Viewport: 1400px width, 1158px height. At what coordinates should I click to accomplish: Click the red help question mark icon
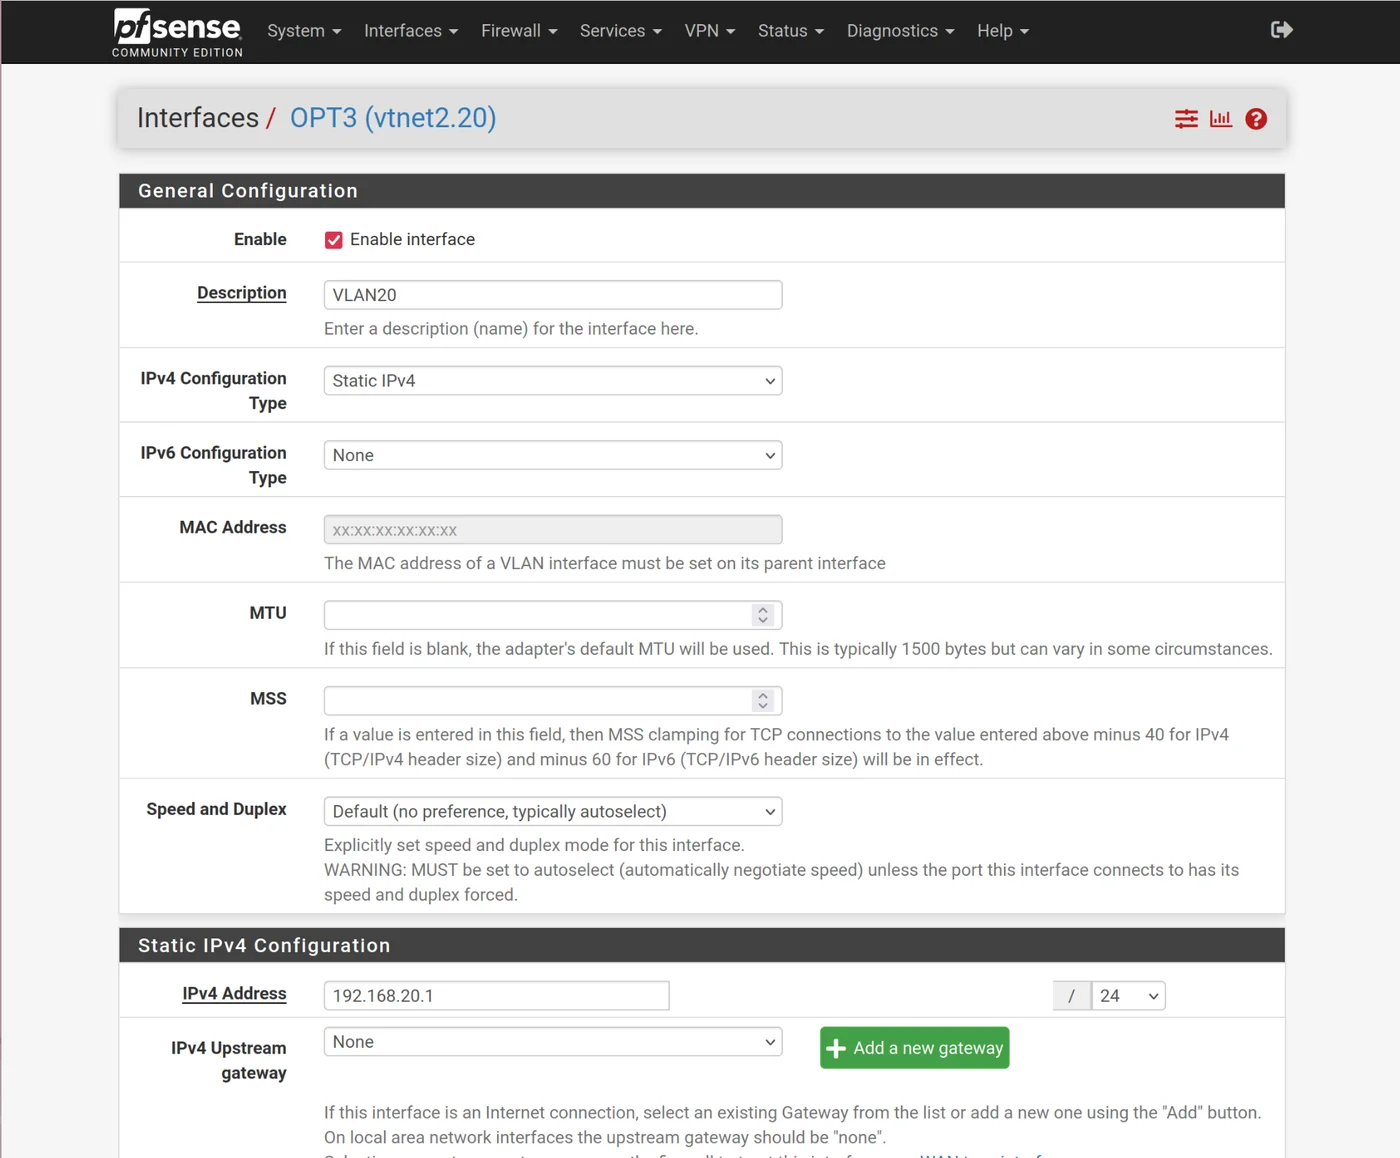(x=1256, y=119)
